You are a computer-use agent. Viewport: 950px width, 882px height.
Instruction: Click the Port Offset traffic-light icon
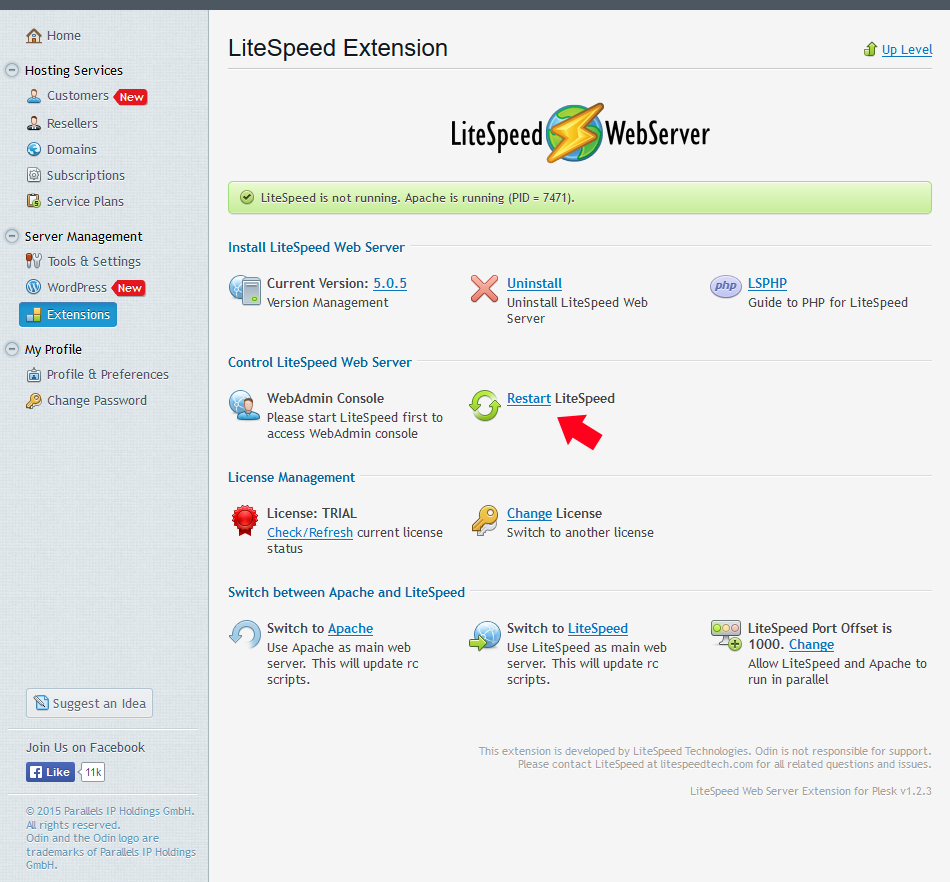pos(726,635)
